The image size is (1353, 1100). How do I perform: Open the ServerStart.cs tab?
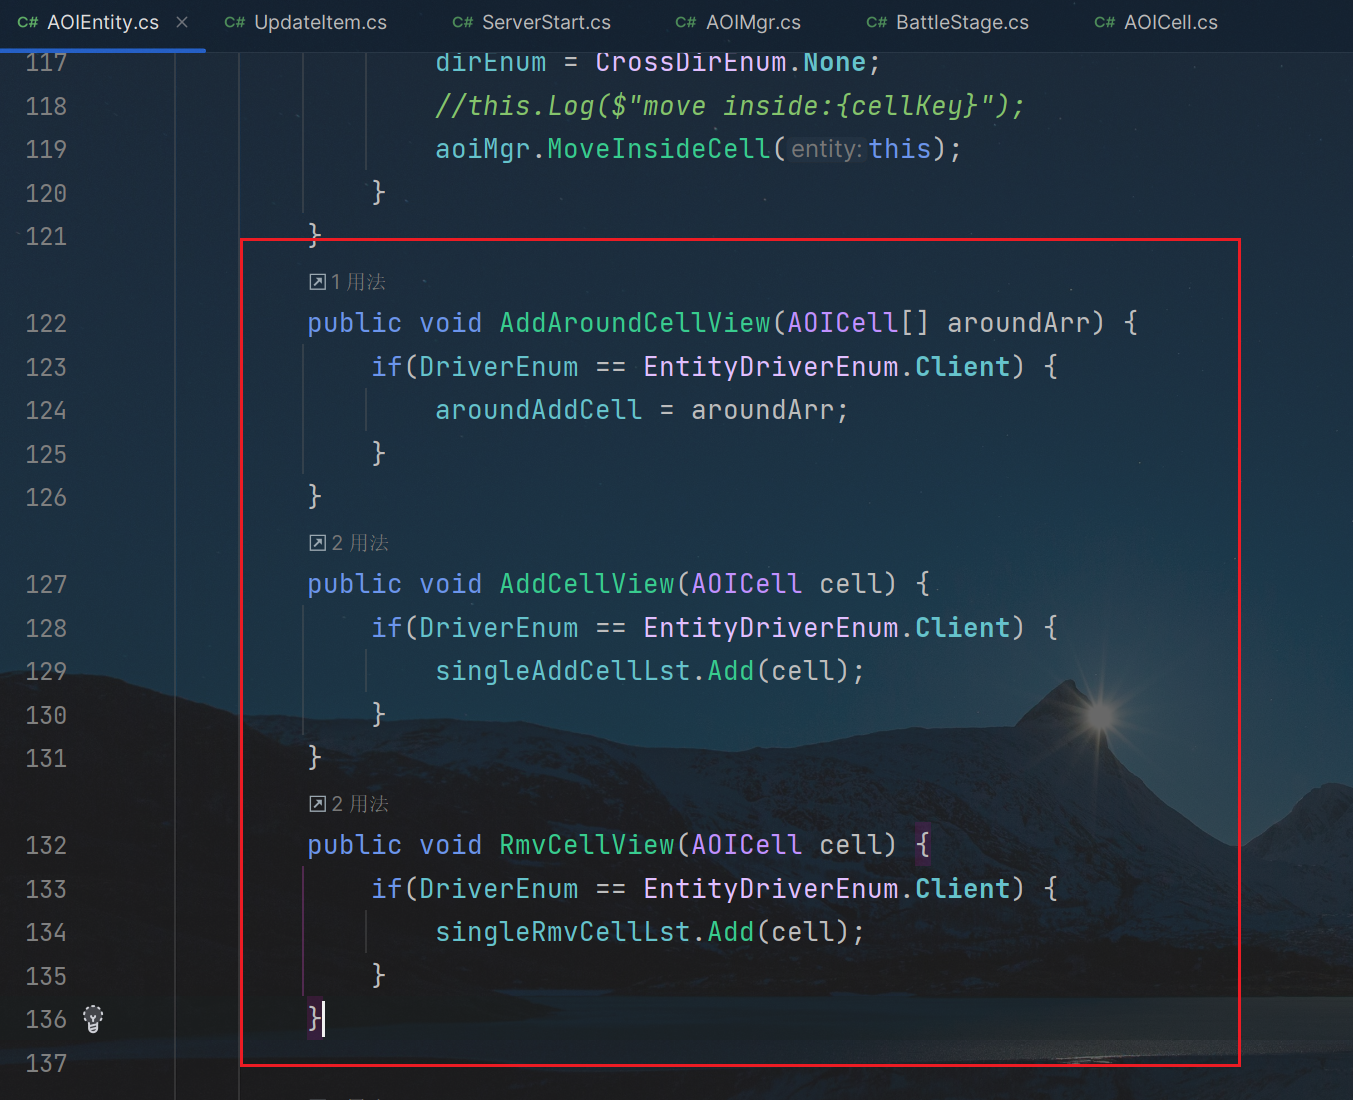point(545,22)
